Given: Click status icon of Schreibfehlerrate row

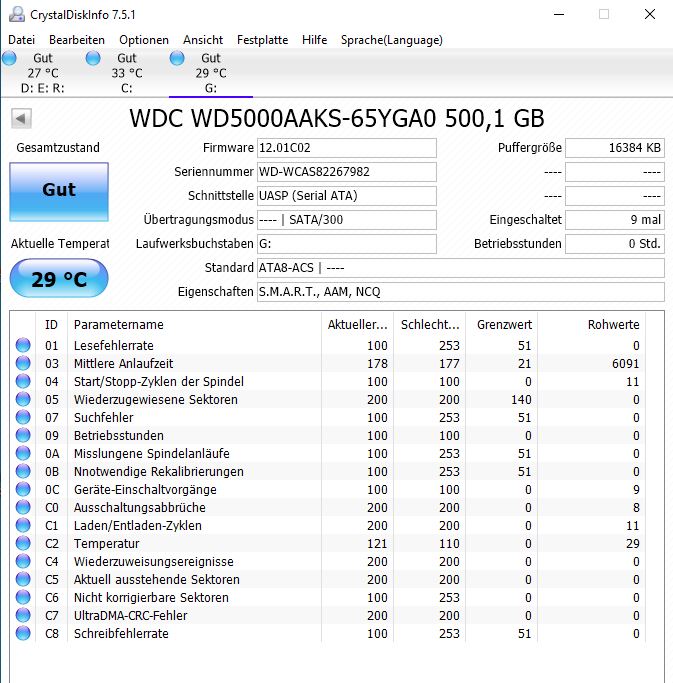Looking at the screenshot, I should (23, 633).
